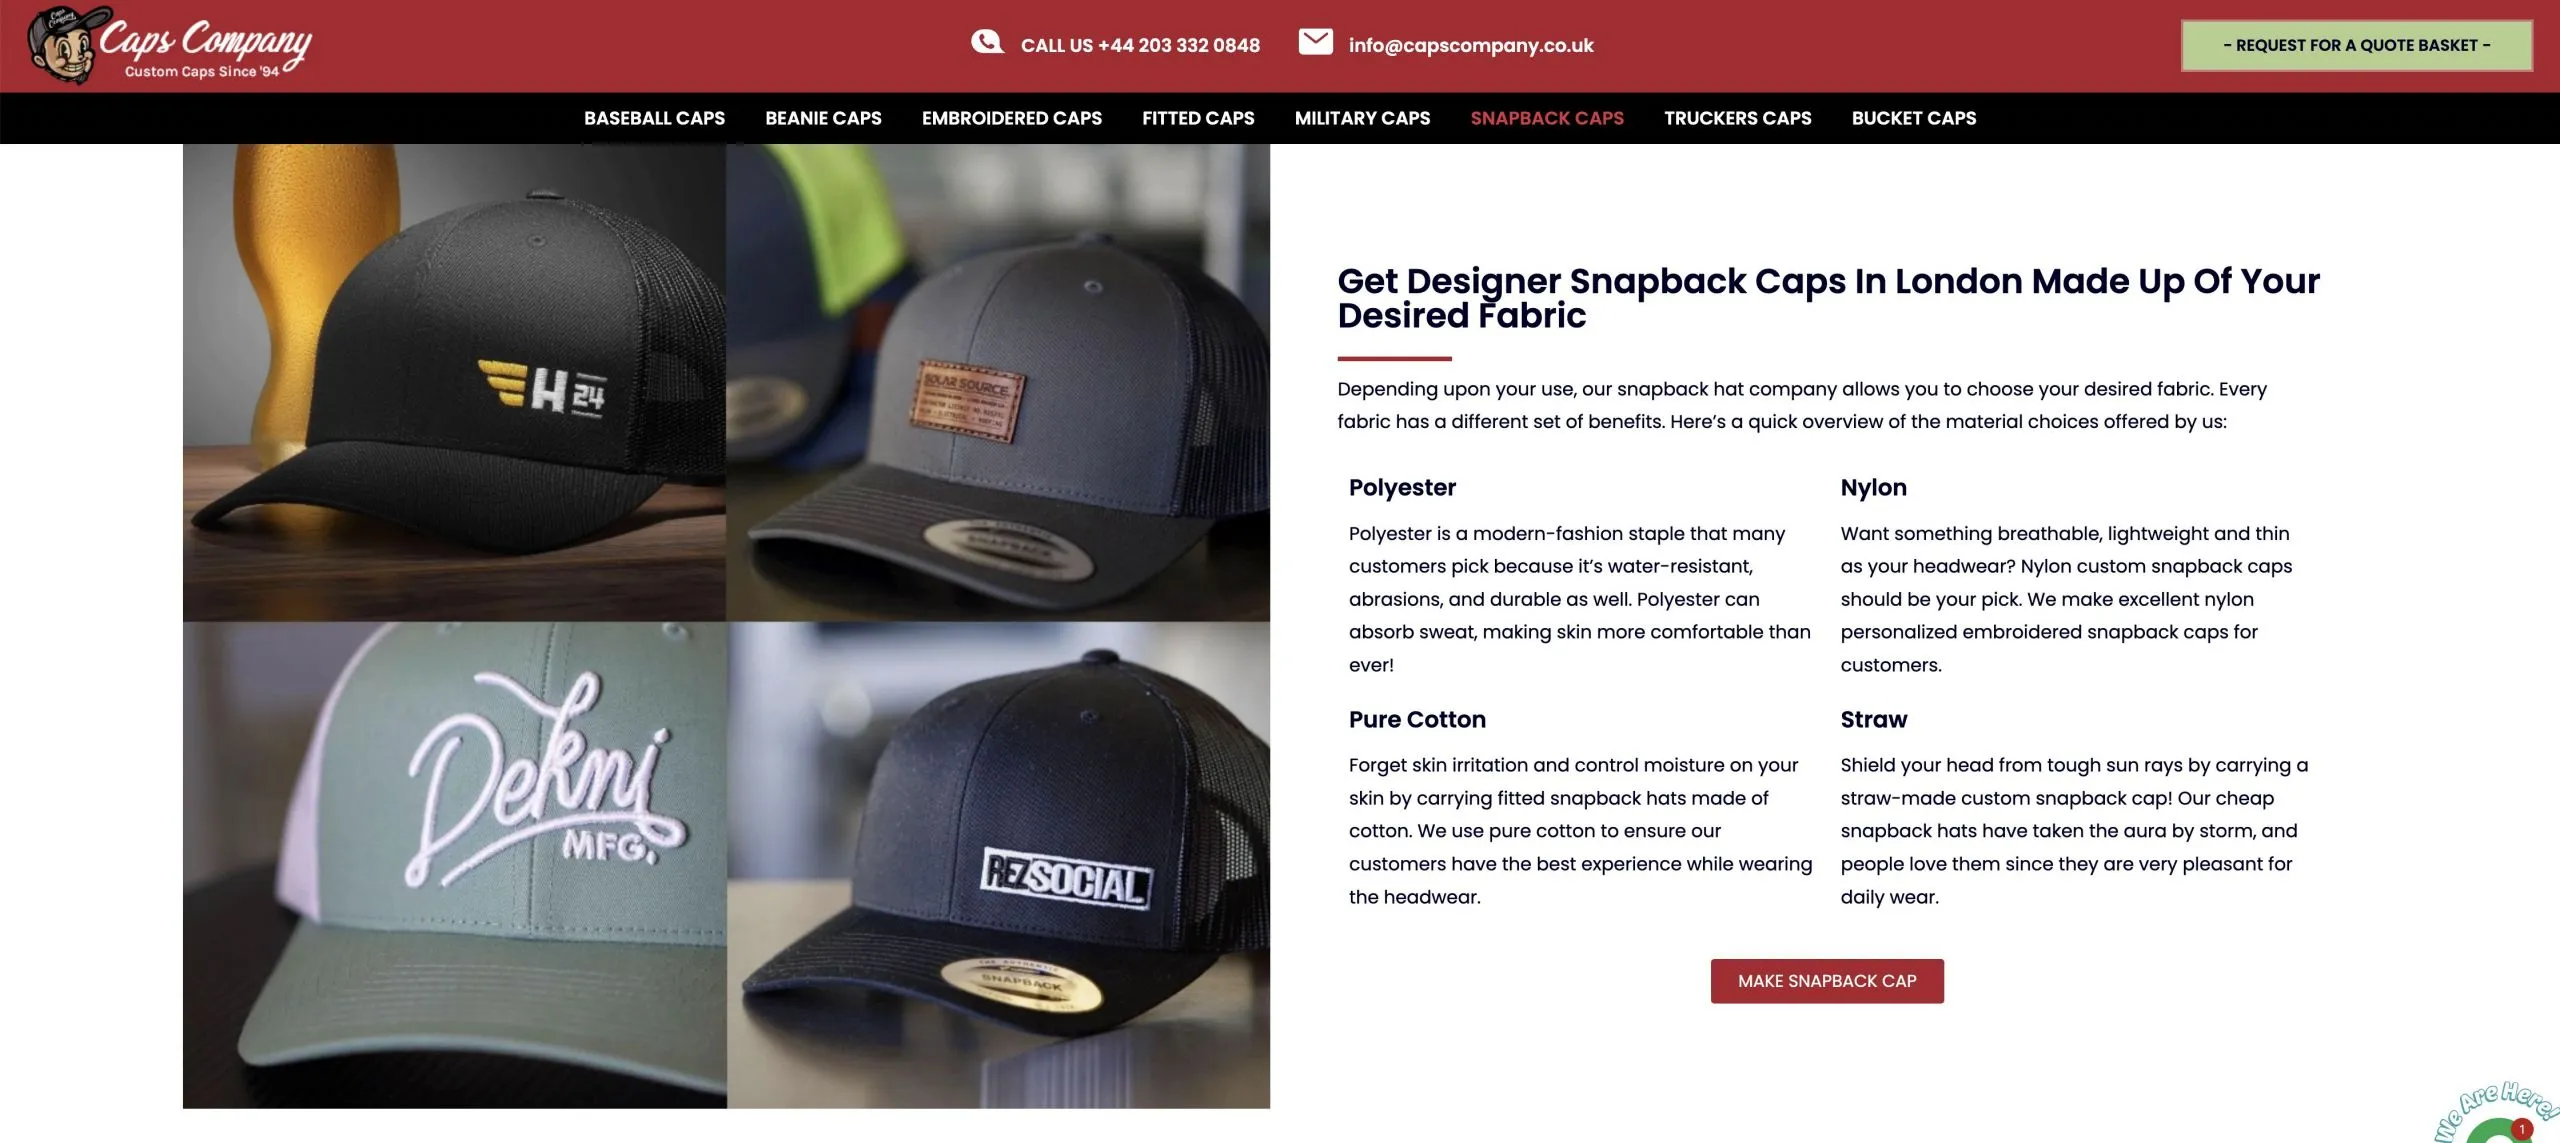Open Bucket Caps menu item

click(x=1913, y=118)
